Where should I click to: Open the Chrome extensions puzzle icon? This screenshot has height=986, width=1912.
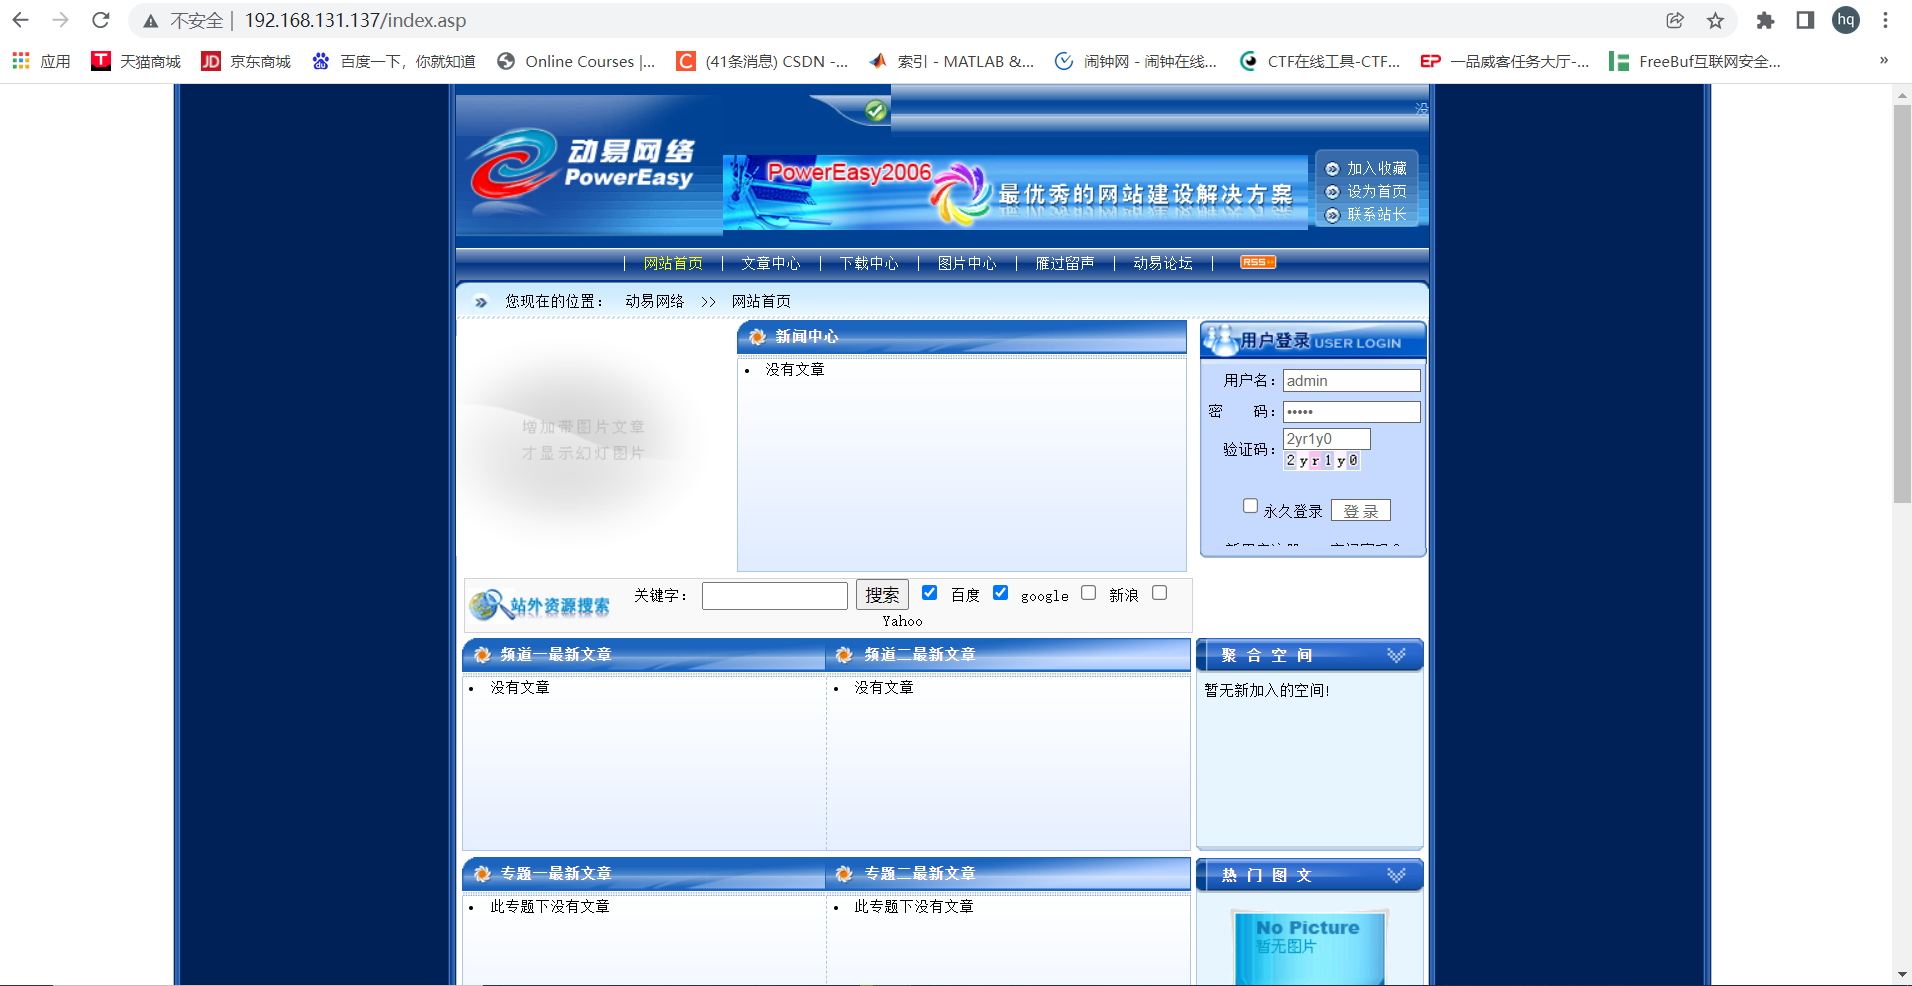[x=1765, y=20]
